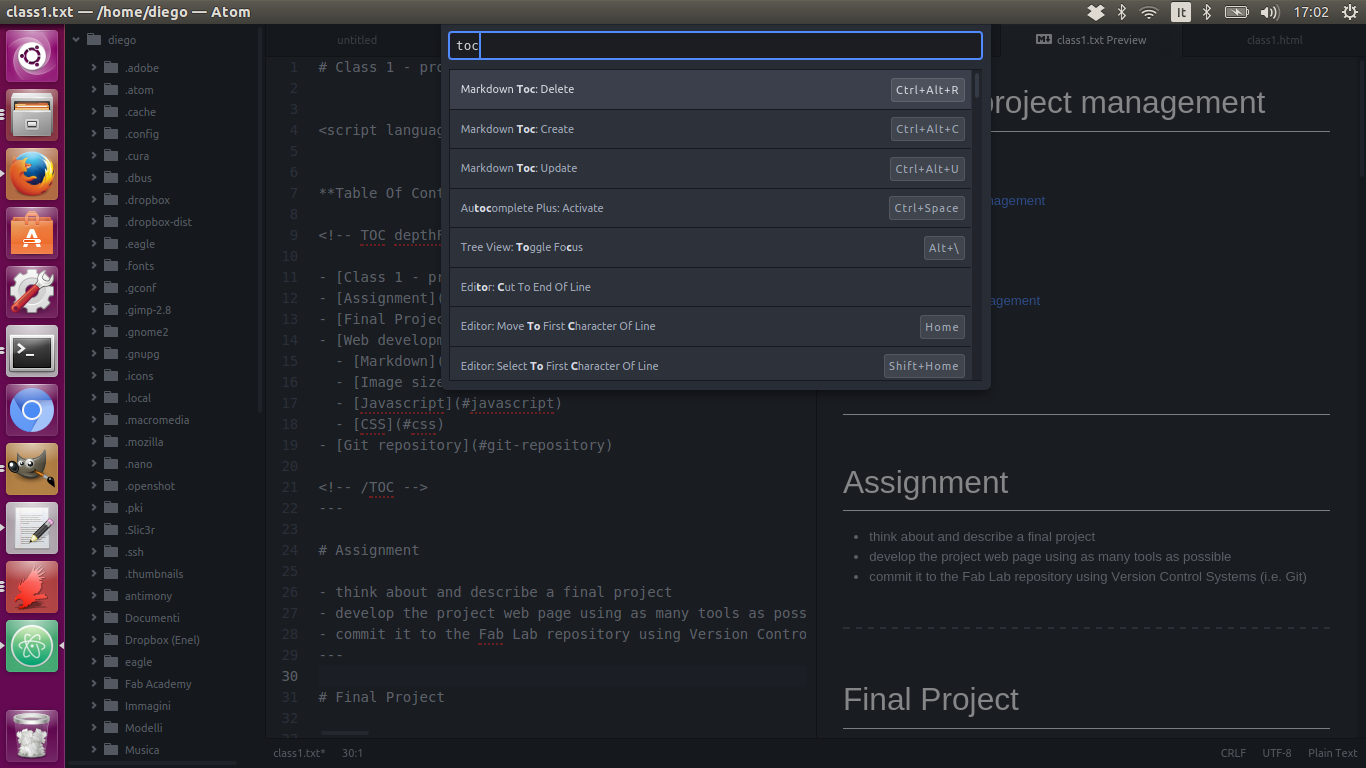This screenshot has width=1366, height=768.
Task: Run Markdown Toc: Delete command
Action: (711, 89)
